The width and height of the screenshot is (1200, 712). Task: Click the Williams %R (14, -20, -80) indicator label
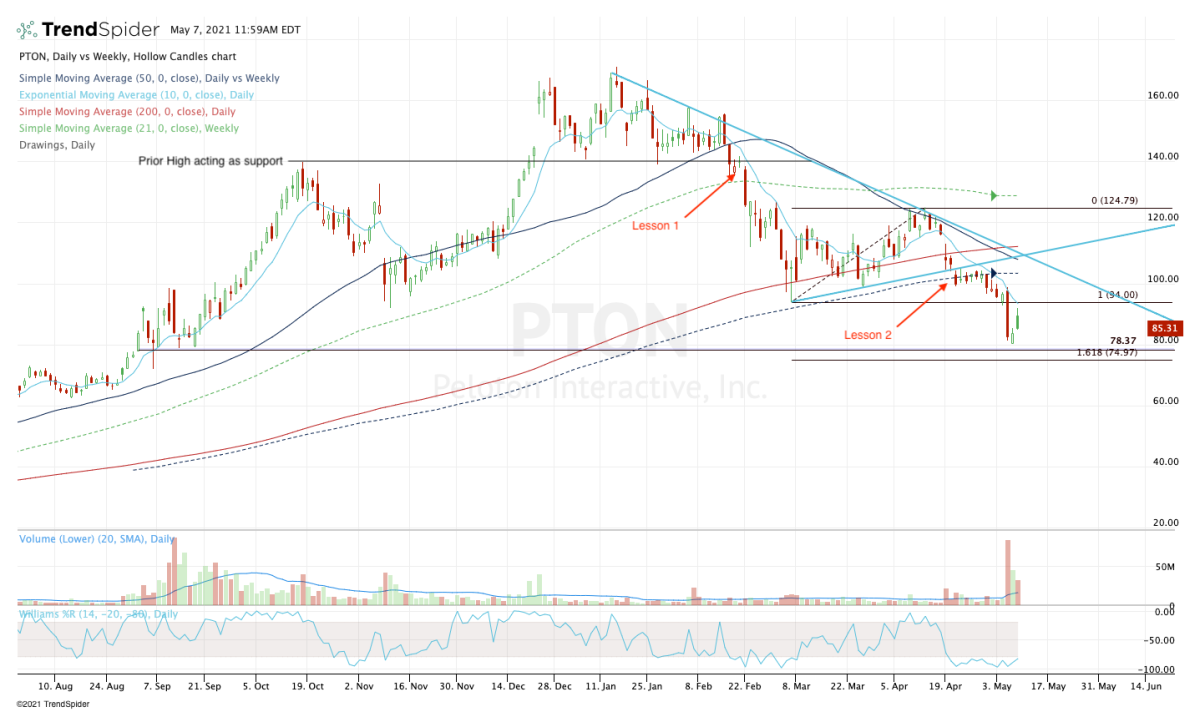(x=98, y=614)
